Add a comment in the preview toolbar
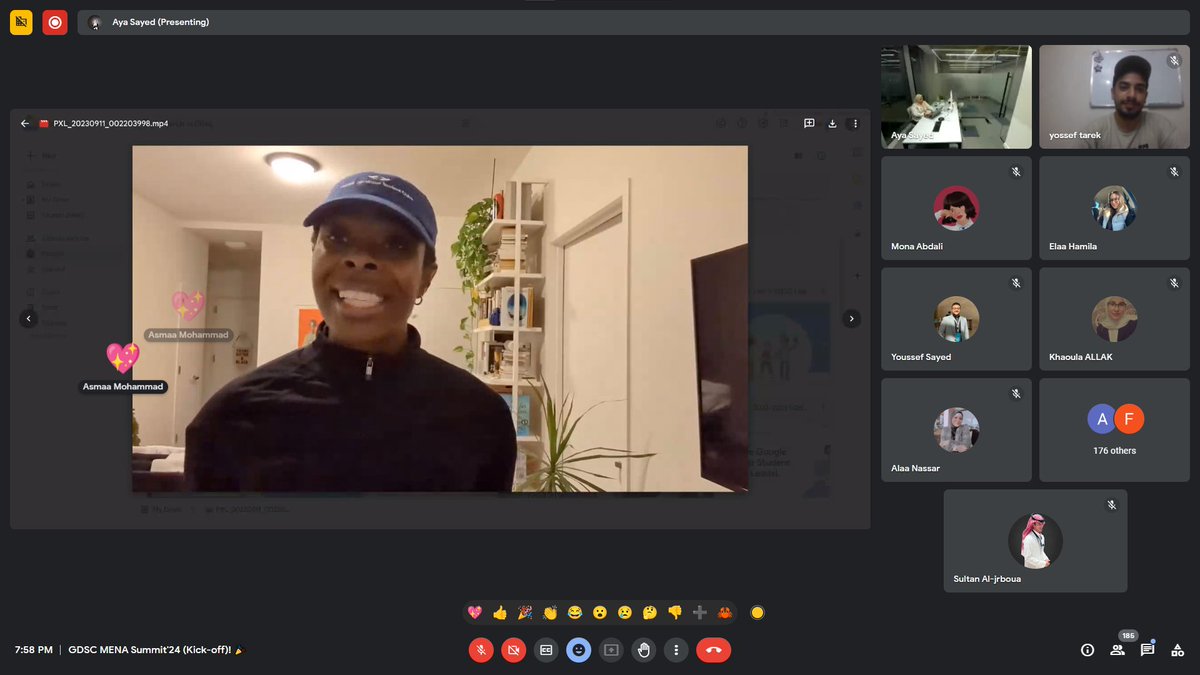Image resolution: width=1200 pixels, height=675 pixels. click(x=809, y=124)
